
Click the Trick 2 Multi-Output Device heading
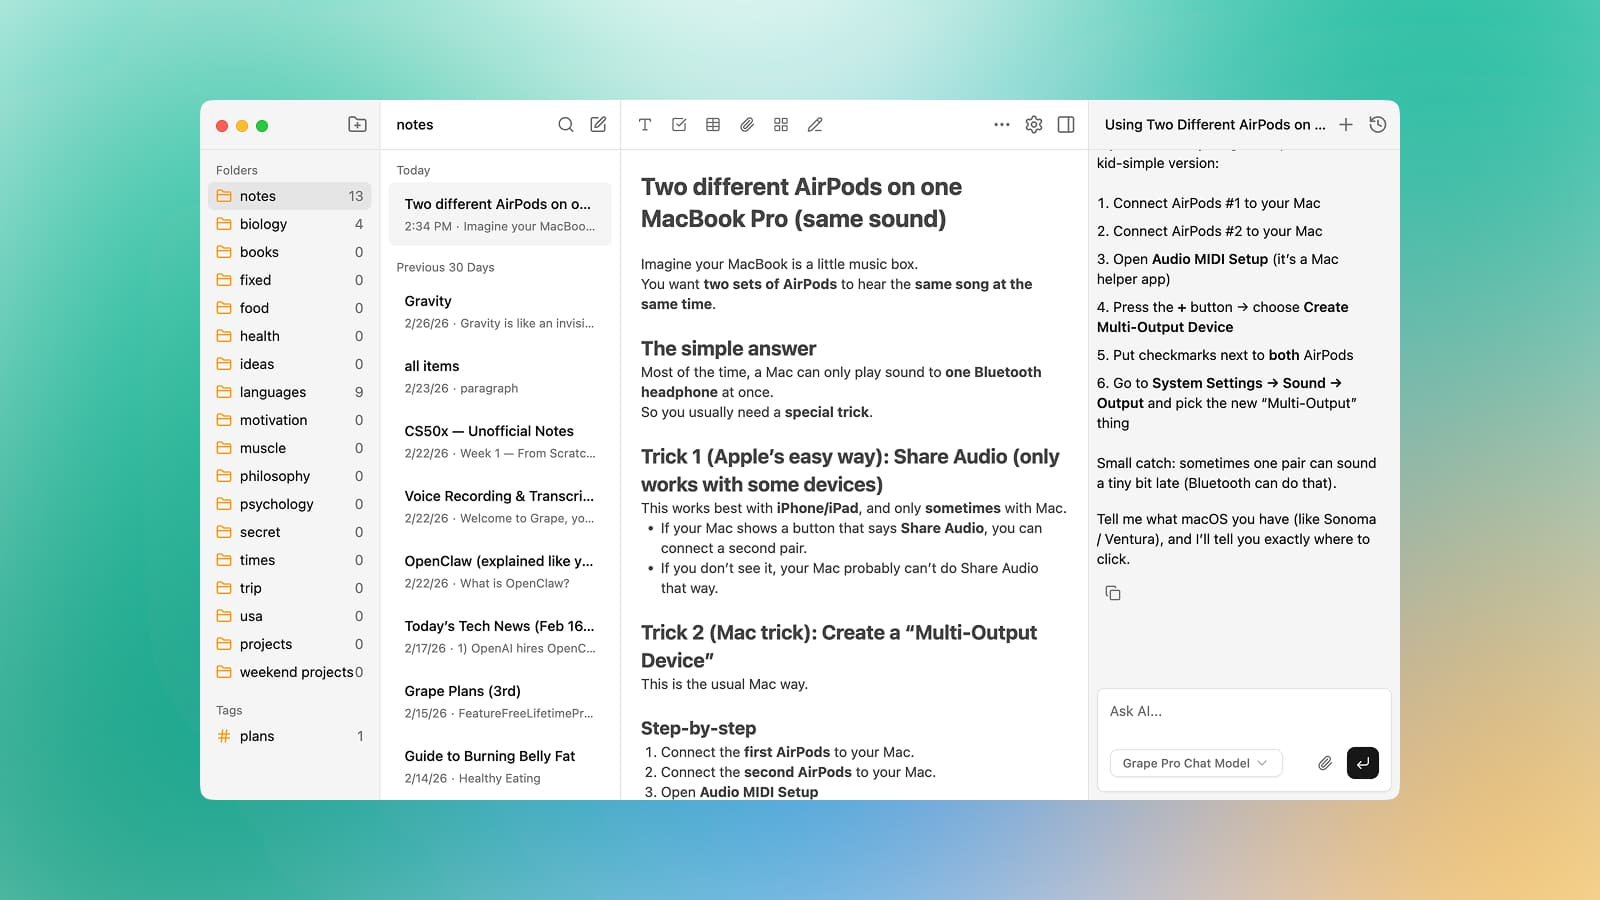[x=839, y=646]
